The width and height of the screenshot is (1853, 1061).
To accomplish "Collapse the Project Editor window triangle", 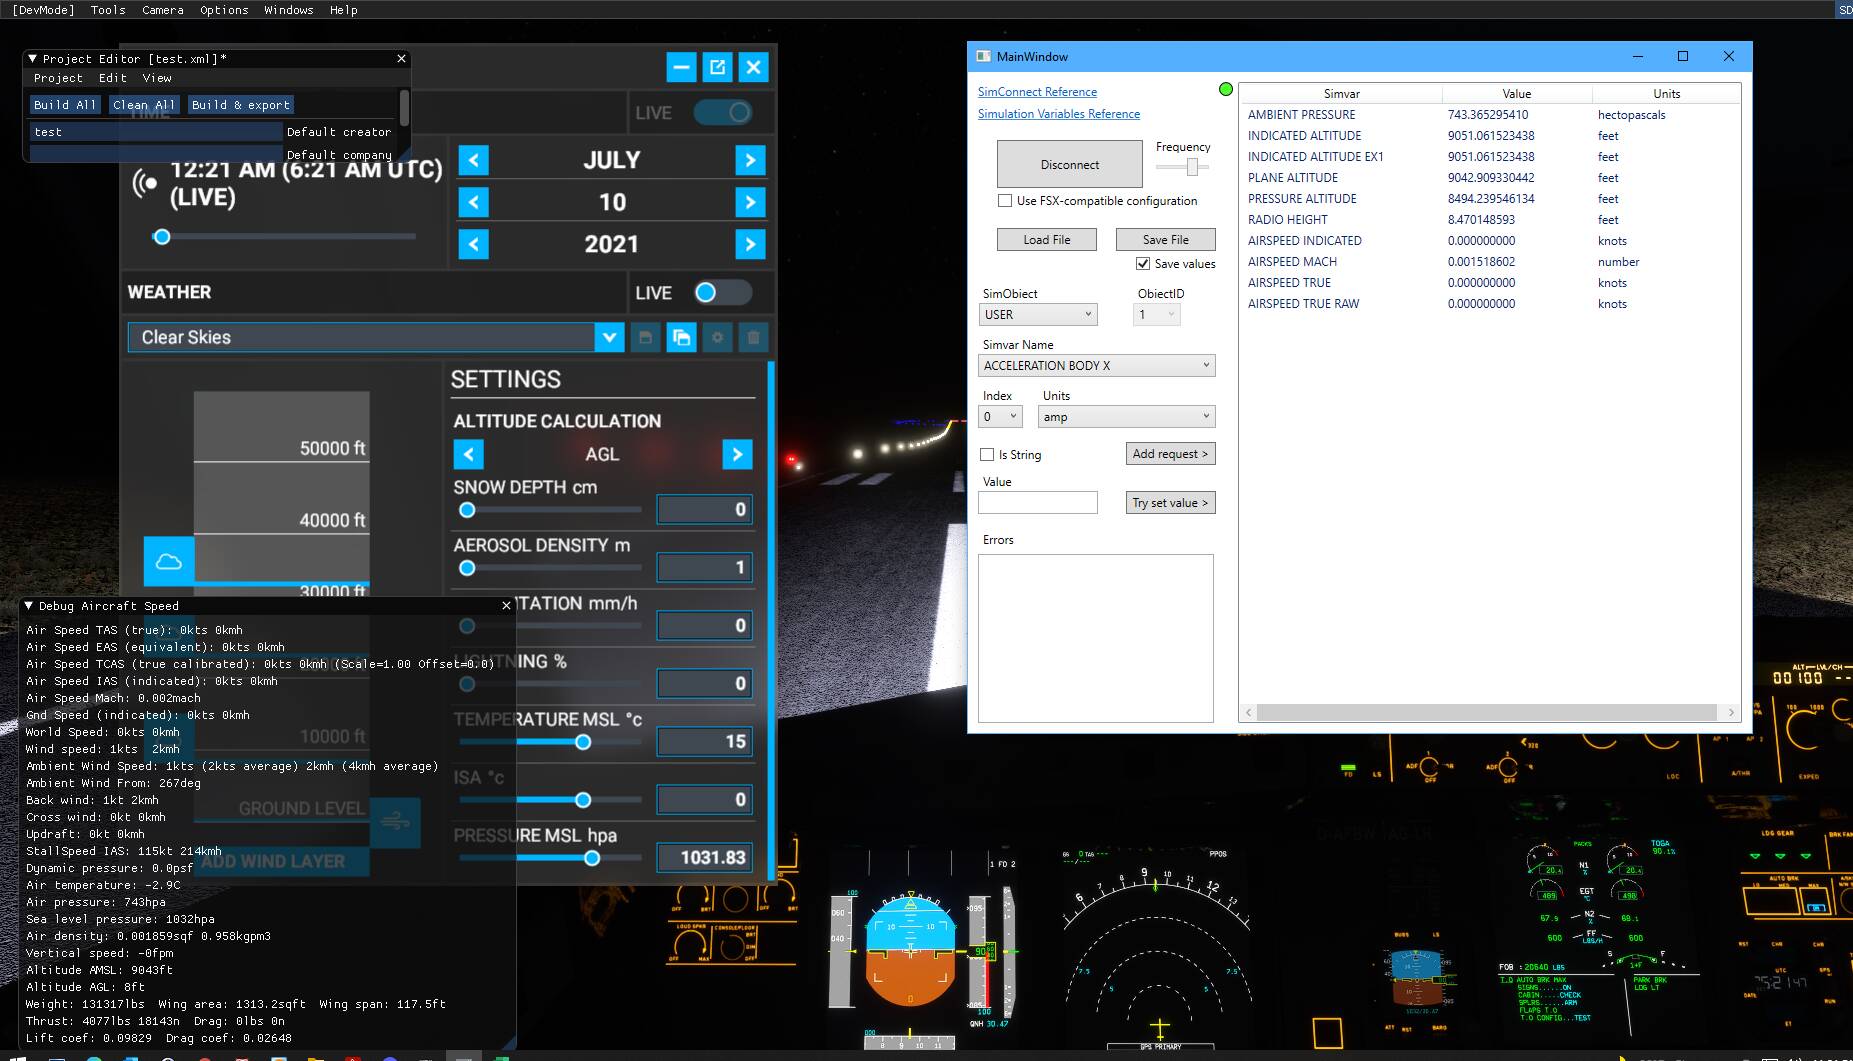I will click(x=32, y=59).
